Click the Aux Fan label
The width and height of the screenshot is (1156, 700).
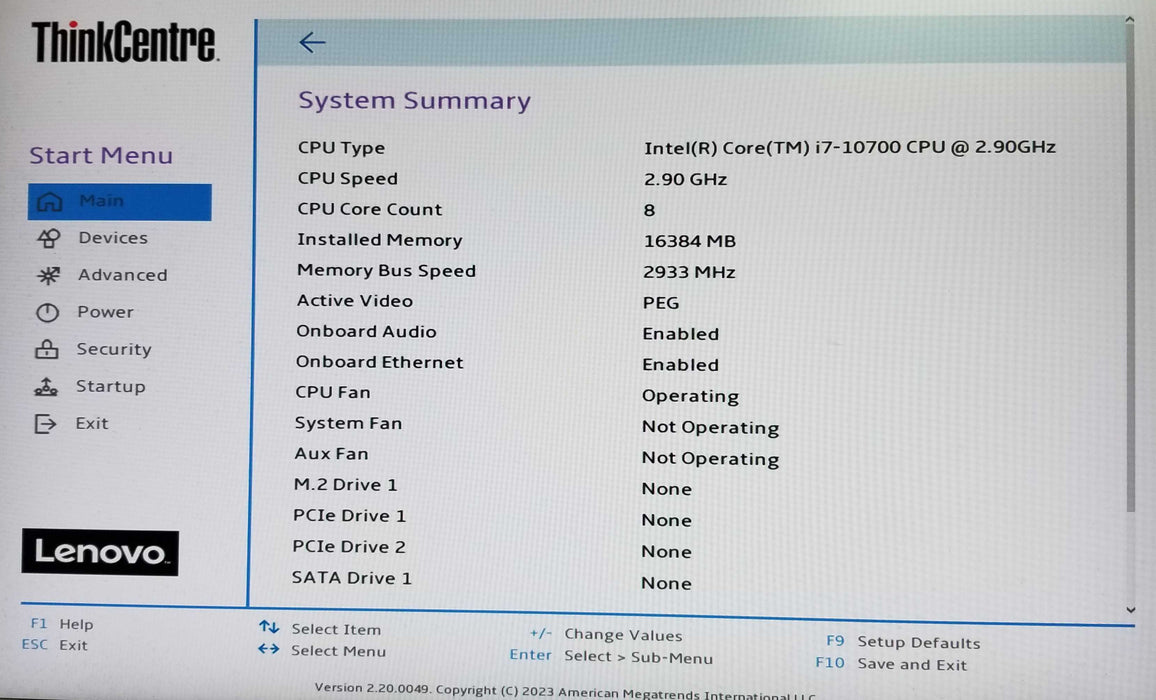click(331, 454)
